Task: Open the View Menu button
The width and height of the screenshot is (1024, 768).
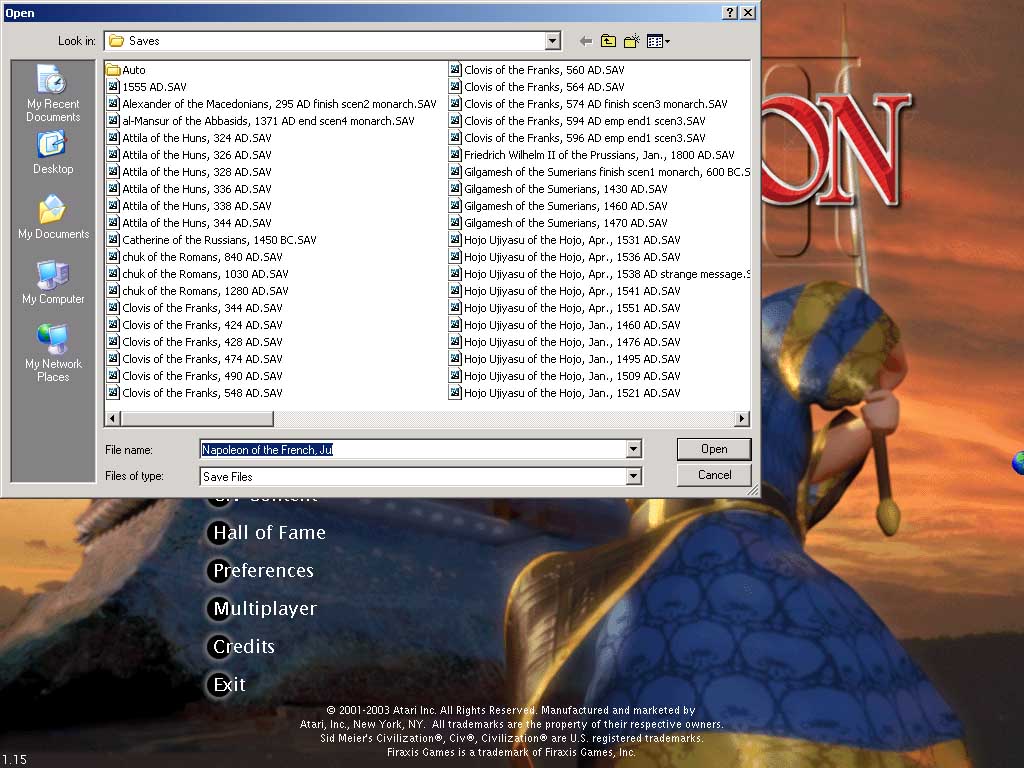Action: tap(658, 41)
